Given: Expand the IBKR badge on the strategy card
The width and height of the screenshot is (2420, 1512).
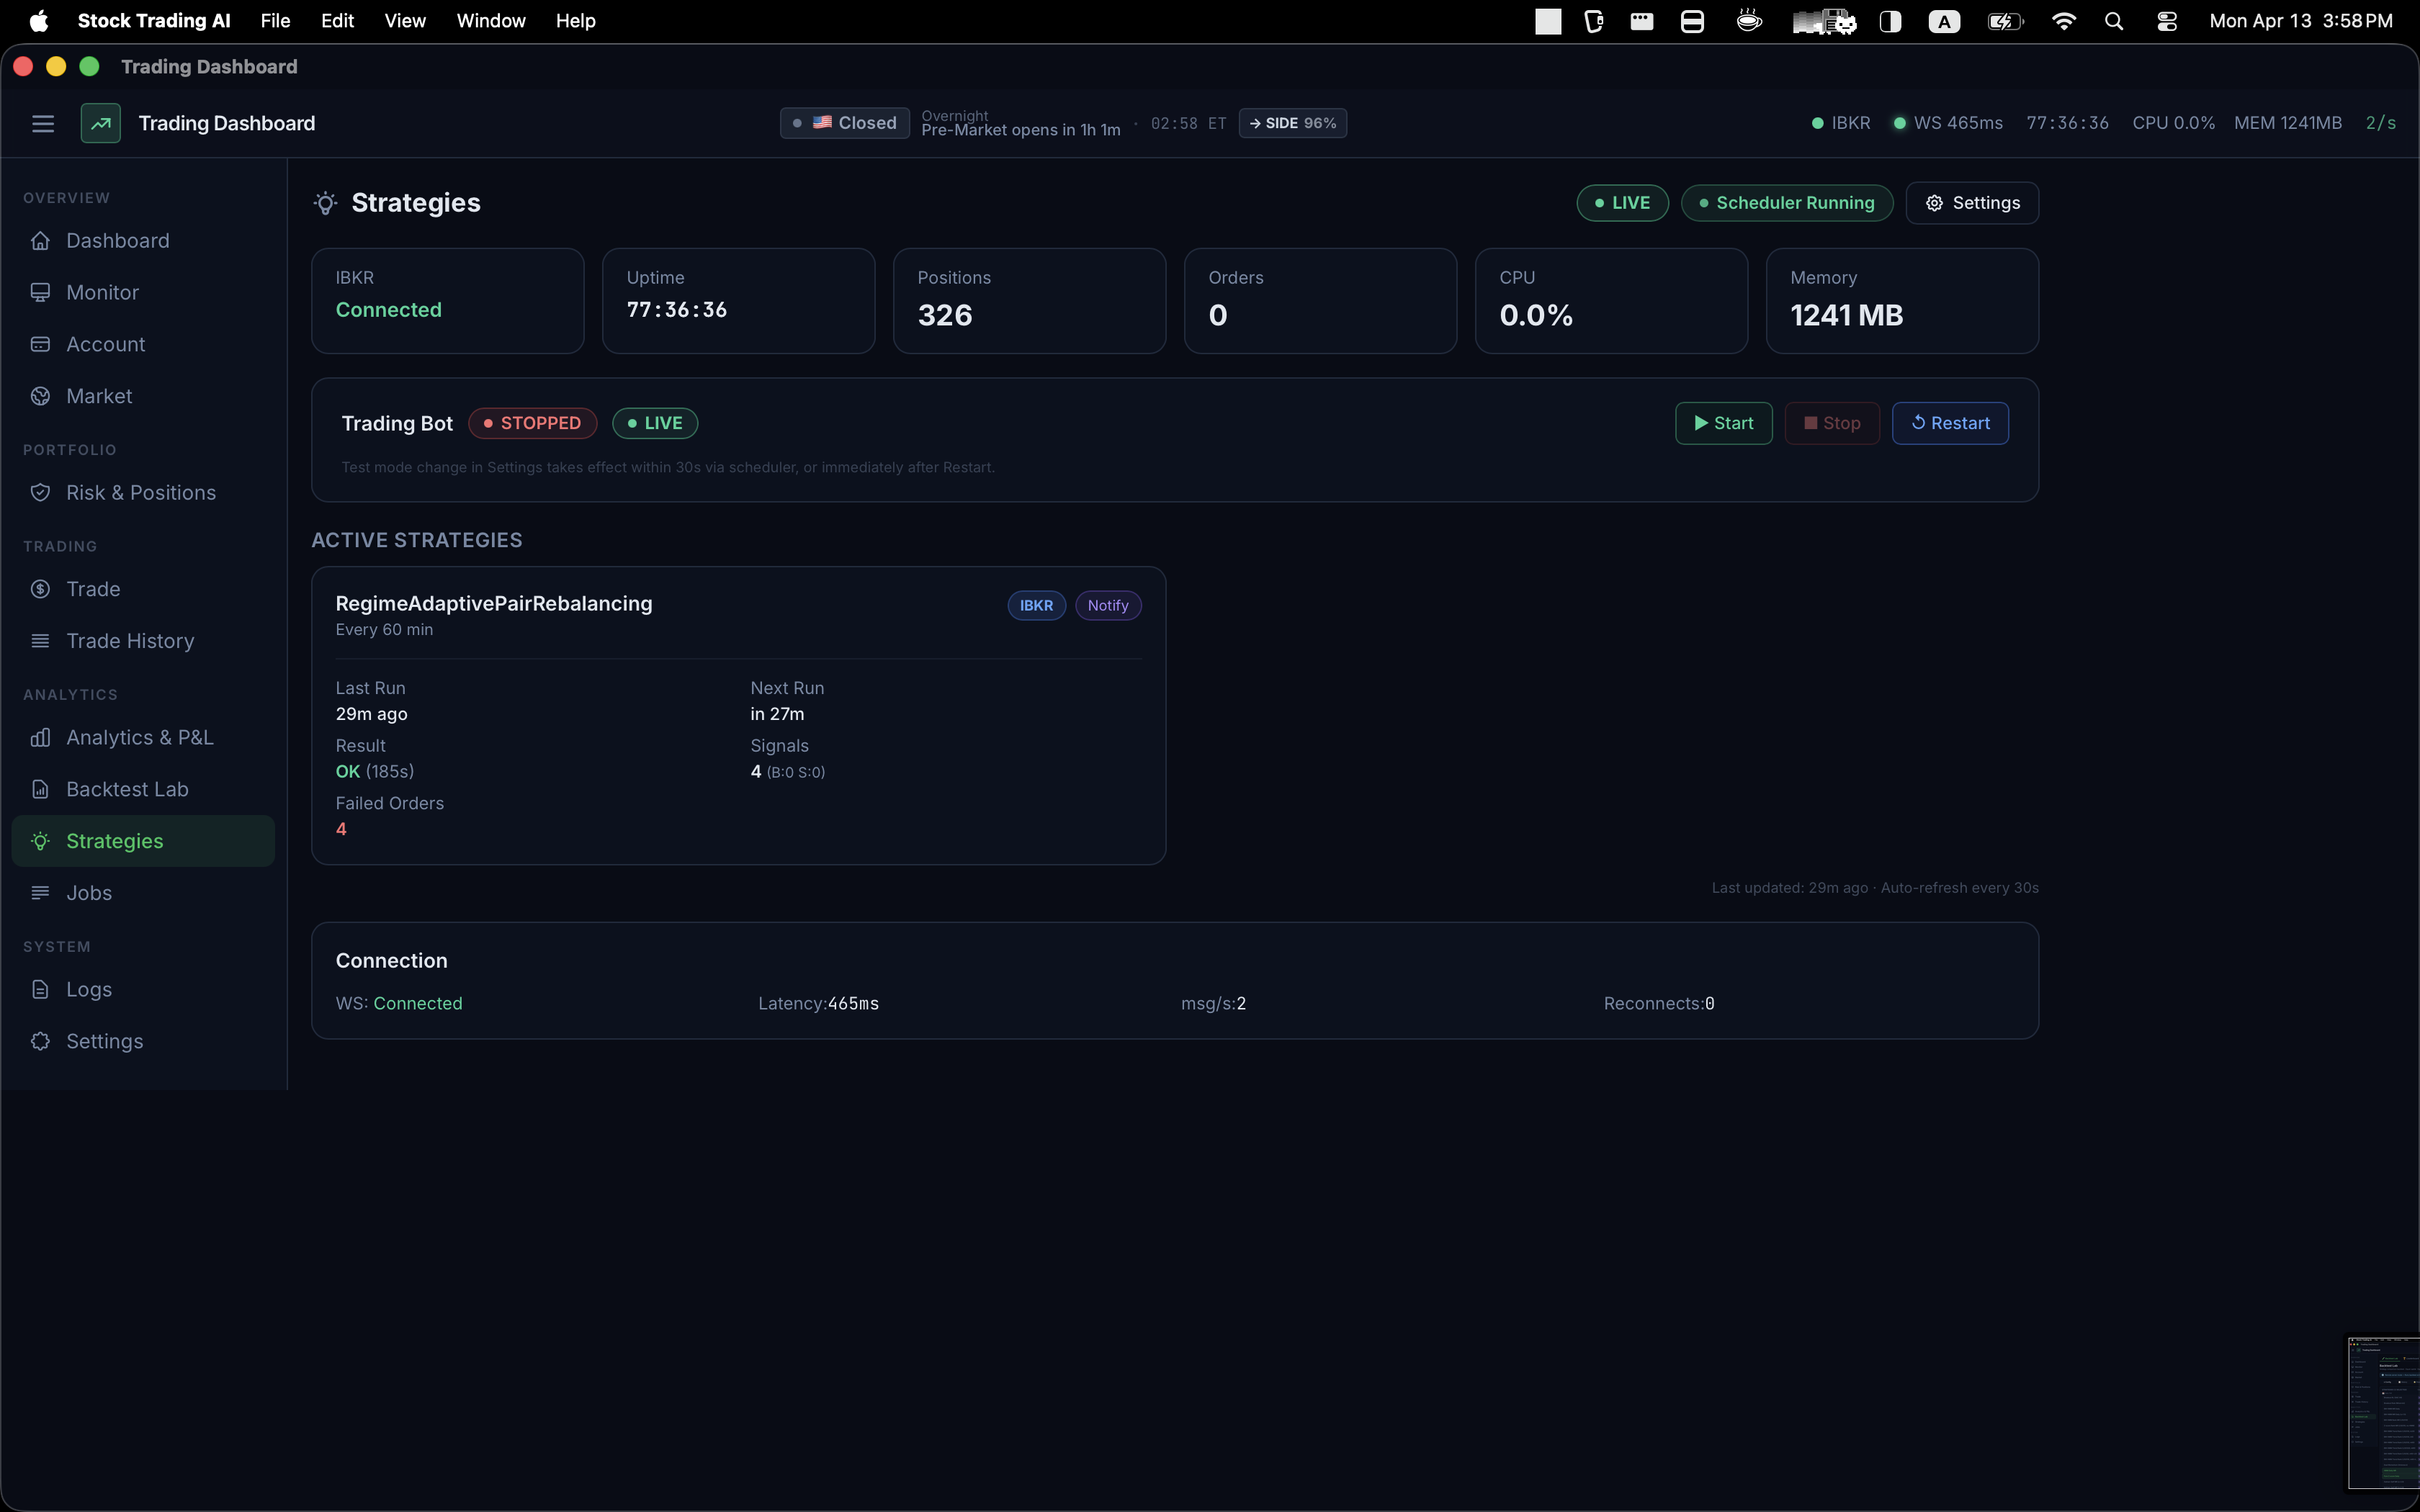Looking at the screenshot, I should pos(1036,605).
